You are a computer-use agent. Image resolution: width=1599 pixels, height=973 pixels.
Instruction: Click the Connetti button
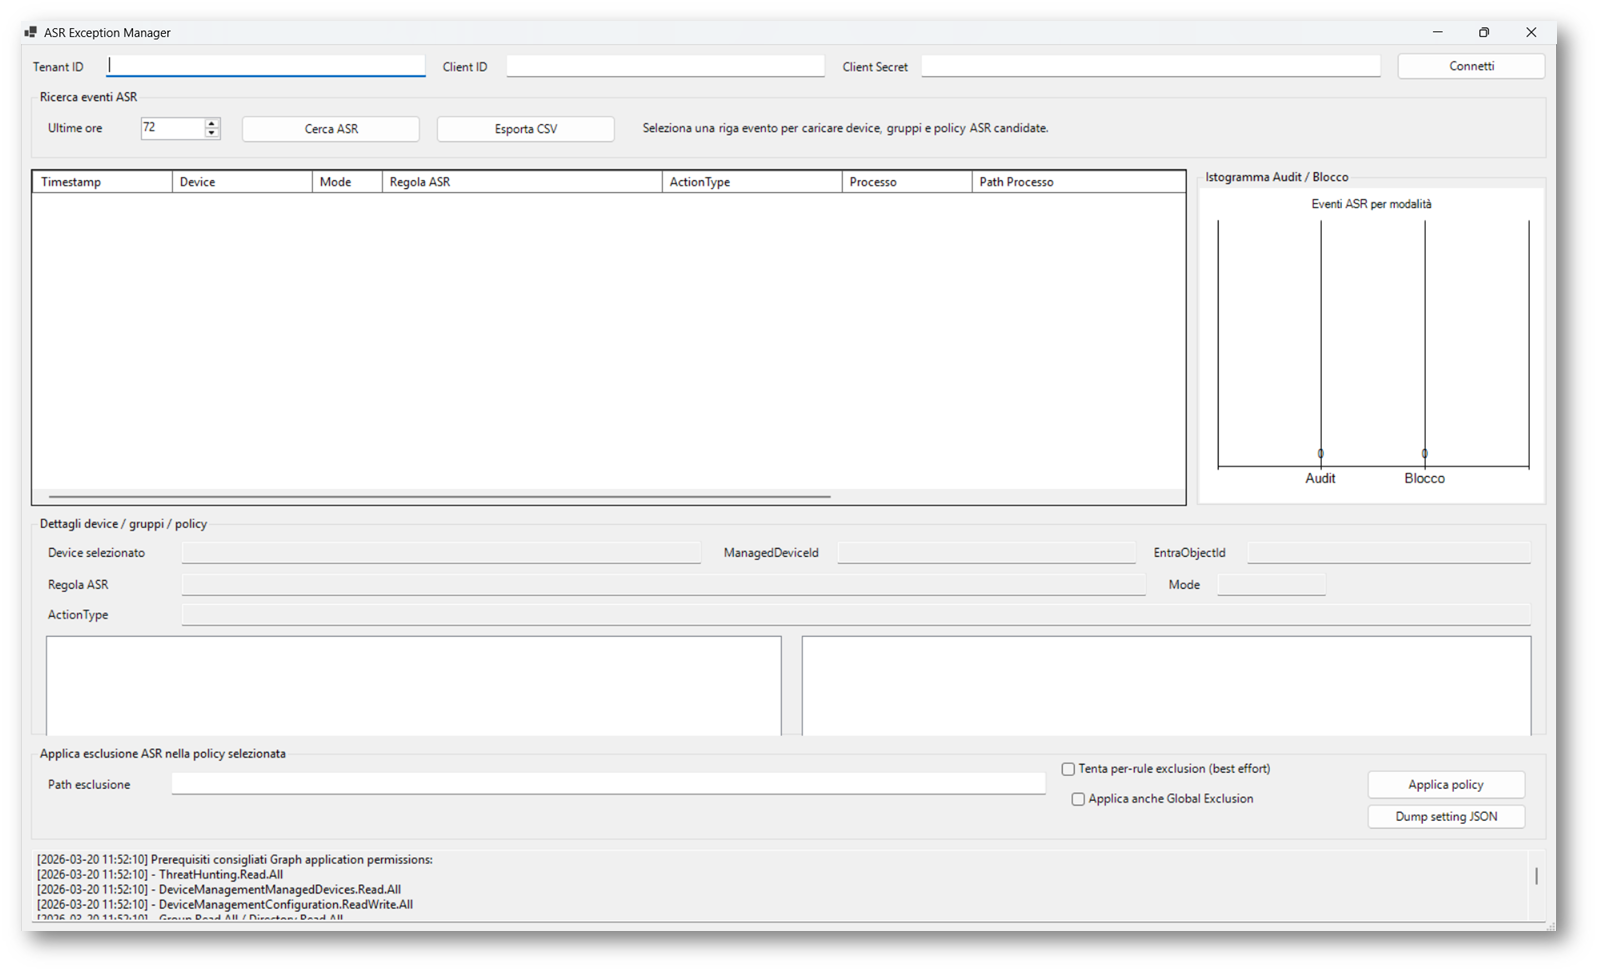tap(1470, 66)
